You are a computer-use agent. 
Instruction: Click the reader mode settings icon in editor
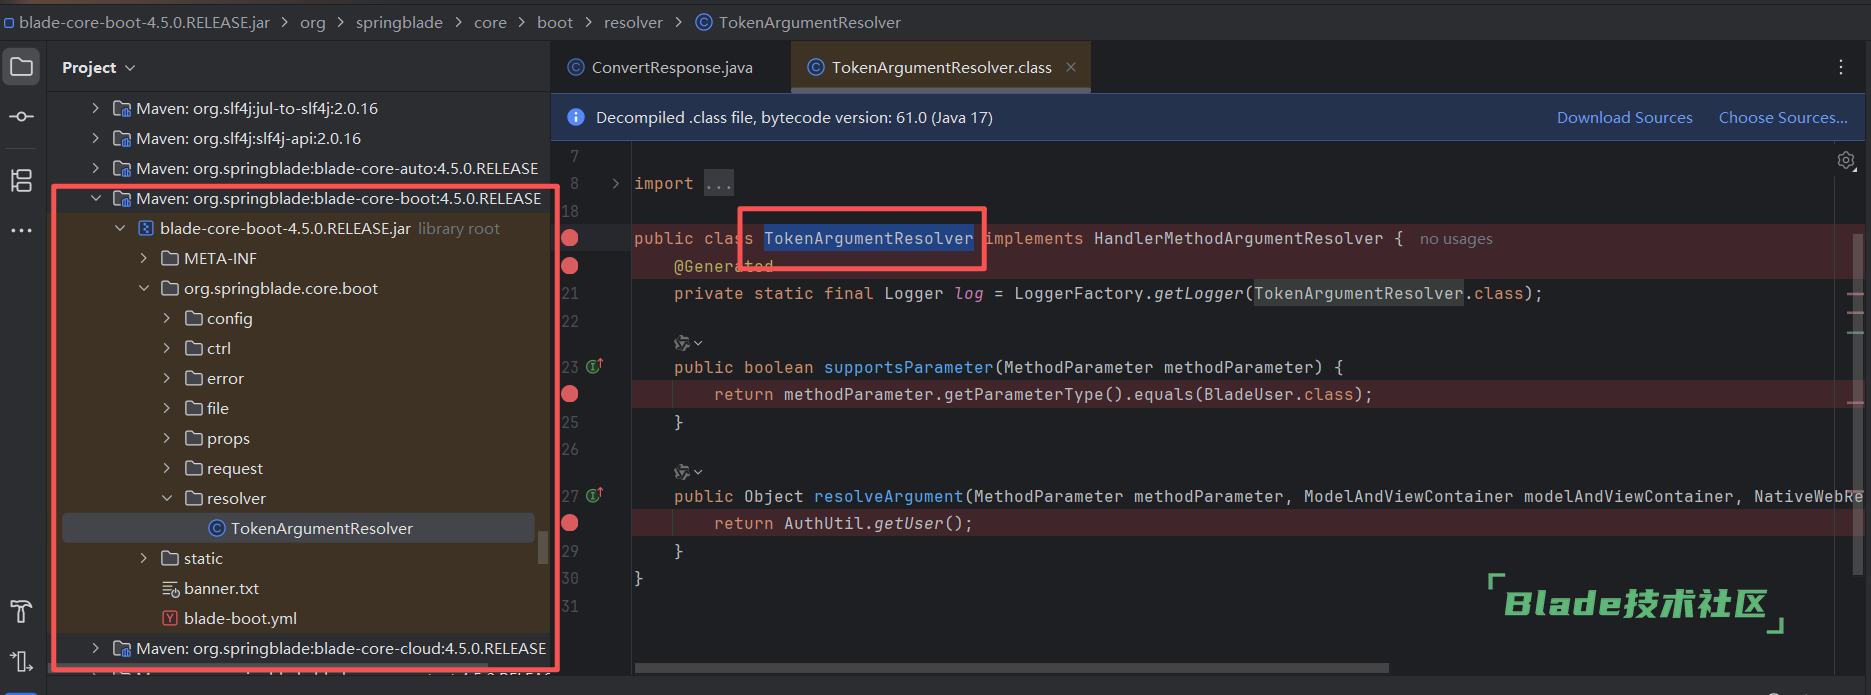pos(1846,160)
